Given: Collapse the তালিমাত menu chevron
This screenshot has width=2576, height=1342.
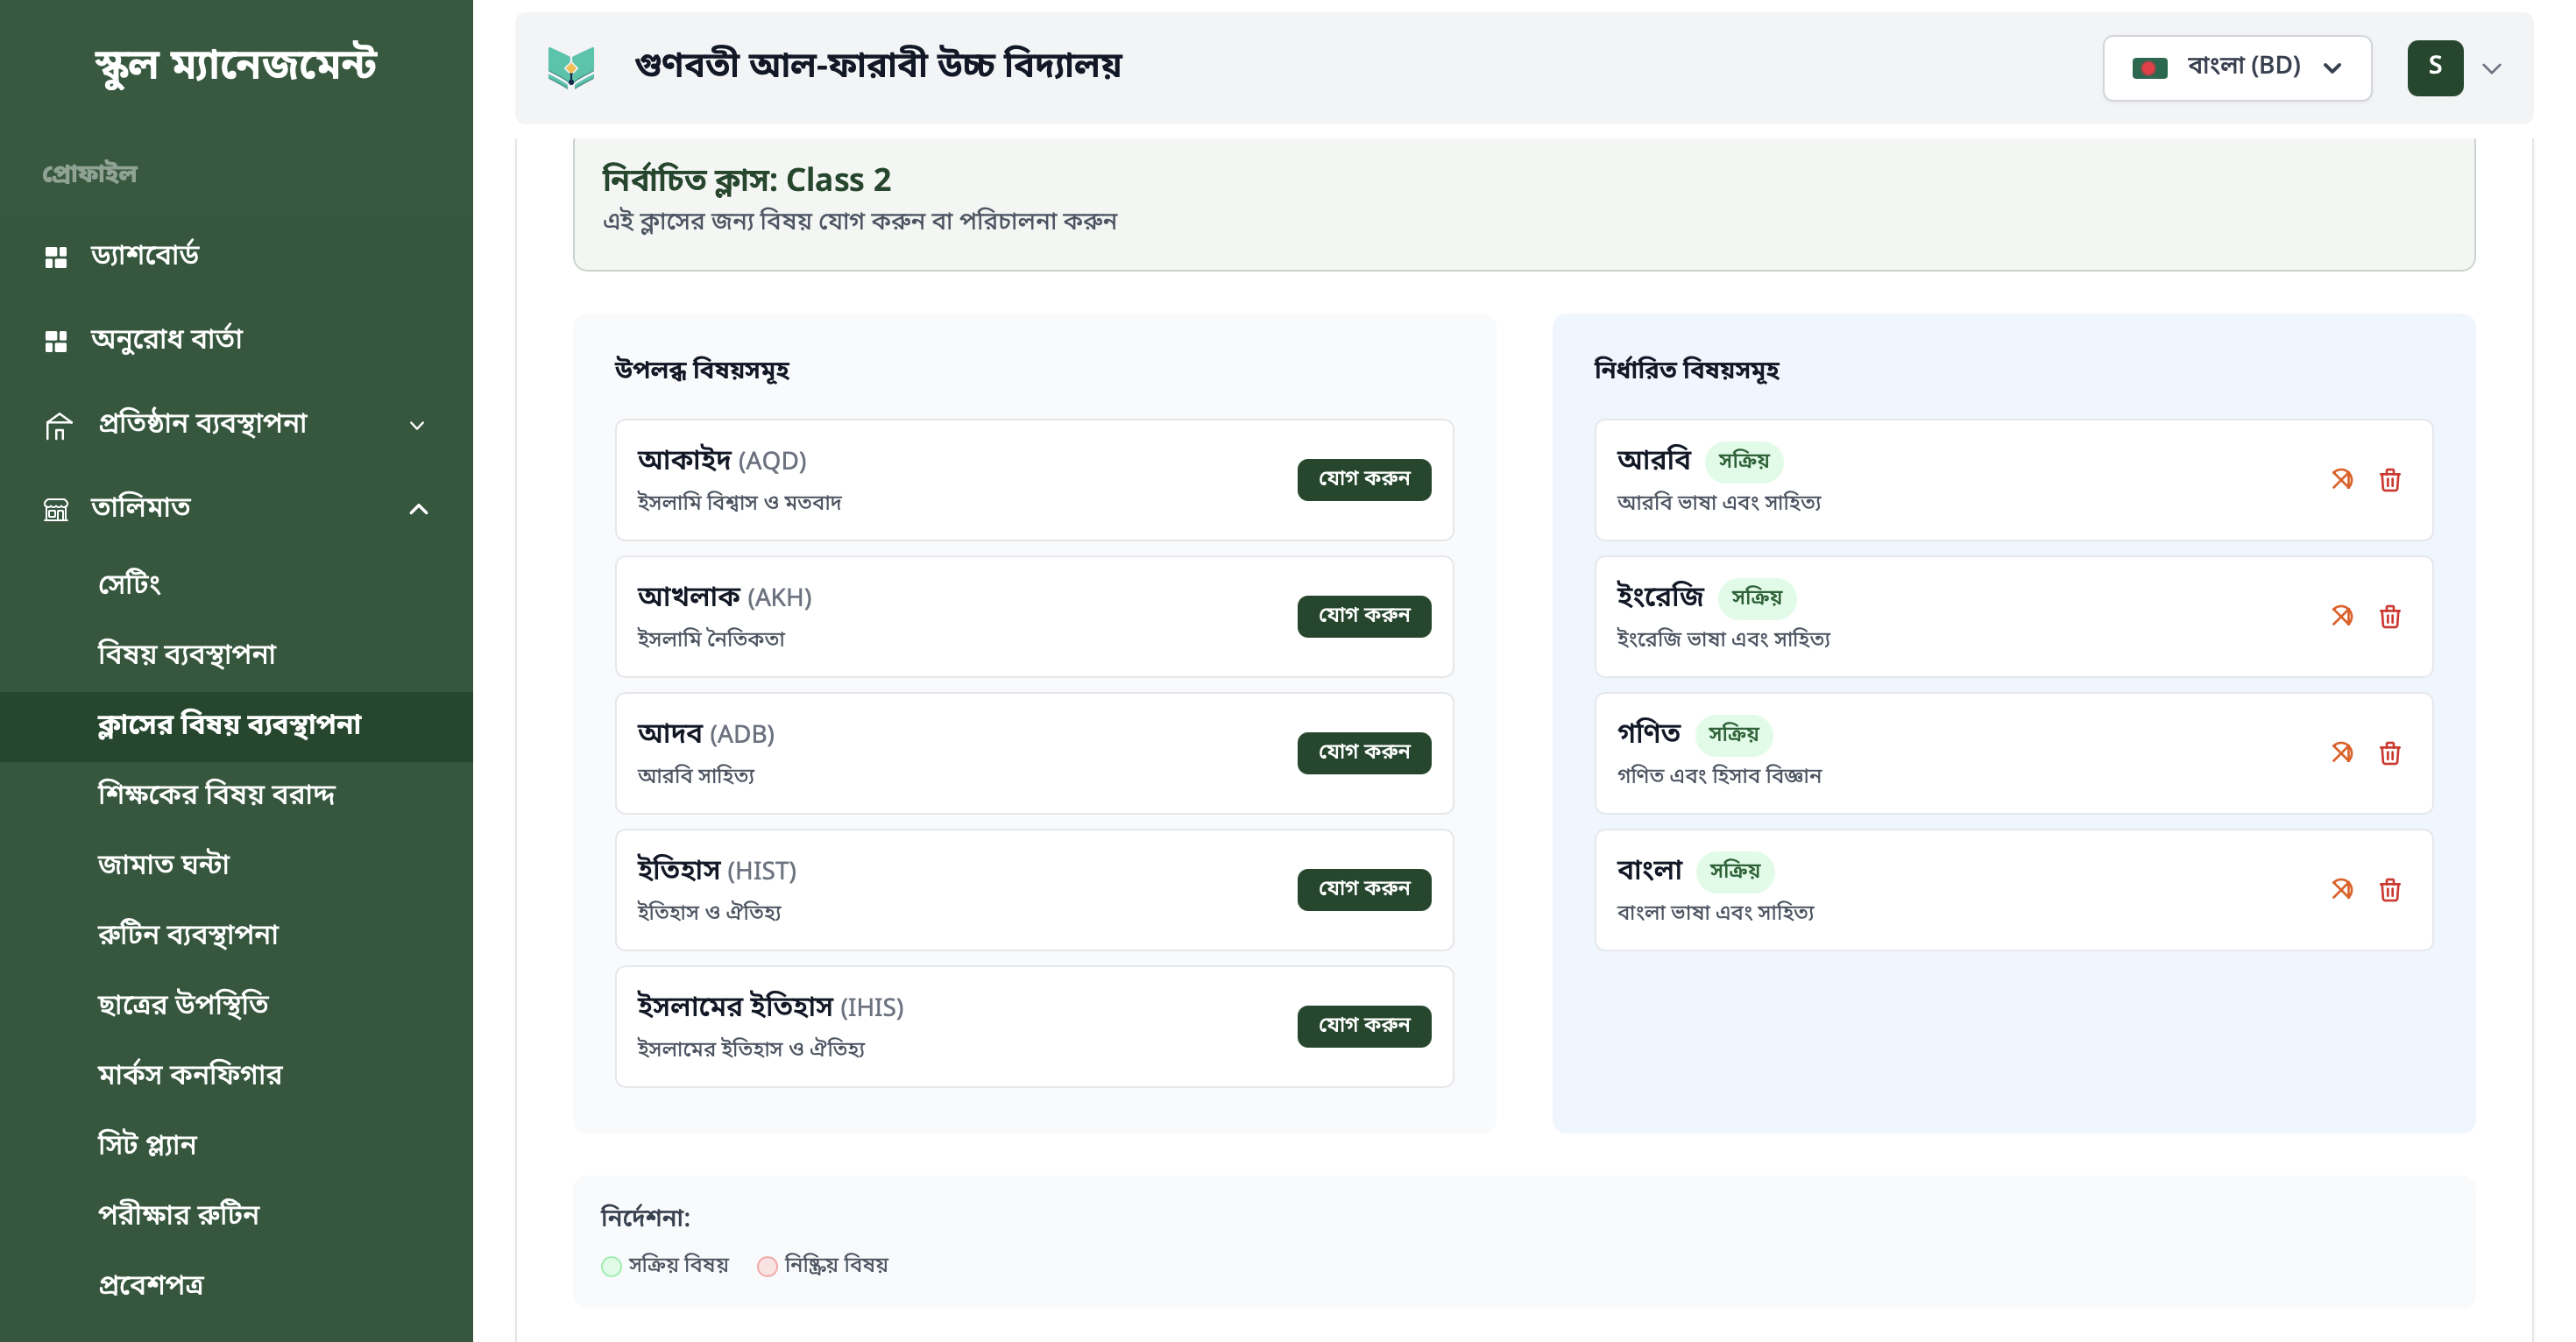Looking at the screenshot, I should click(419, 509).
